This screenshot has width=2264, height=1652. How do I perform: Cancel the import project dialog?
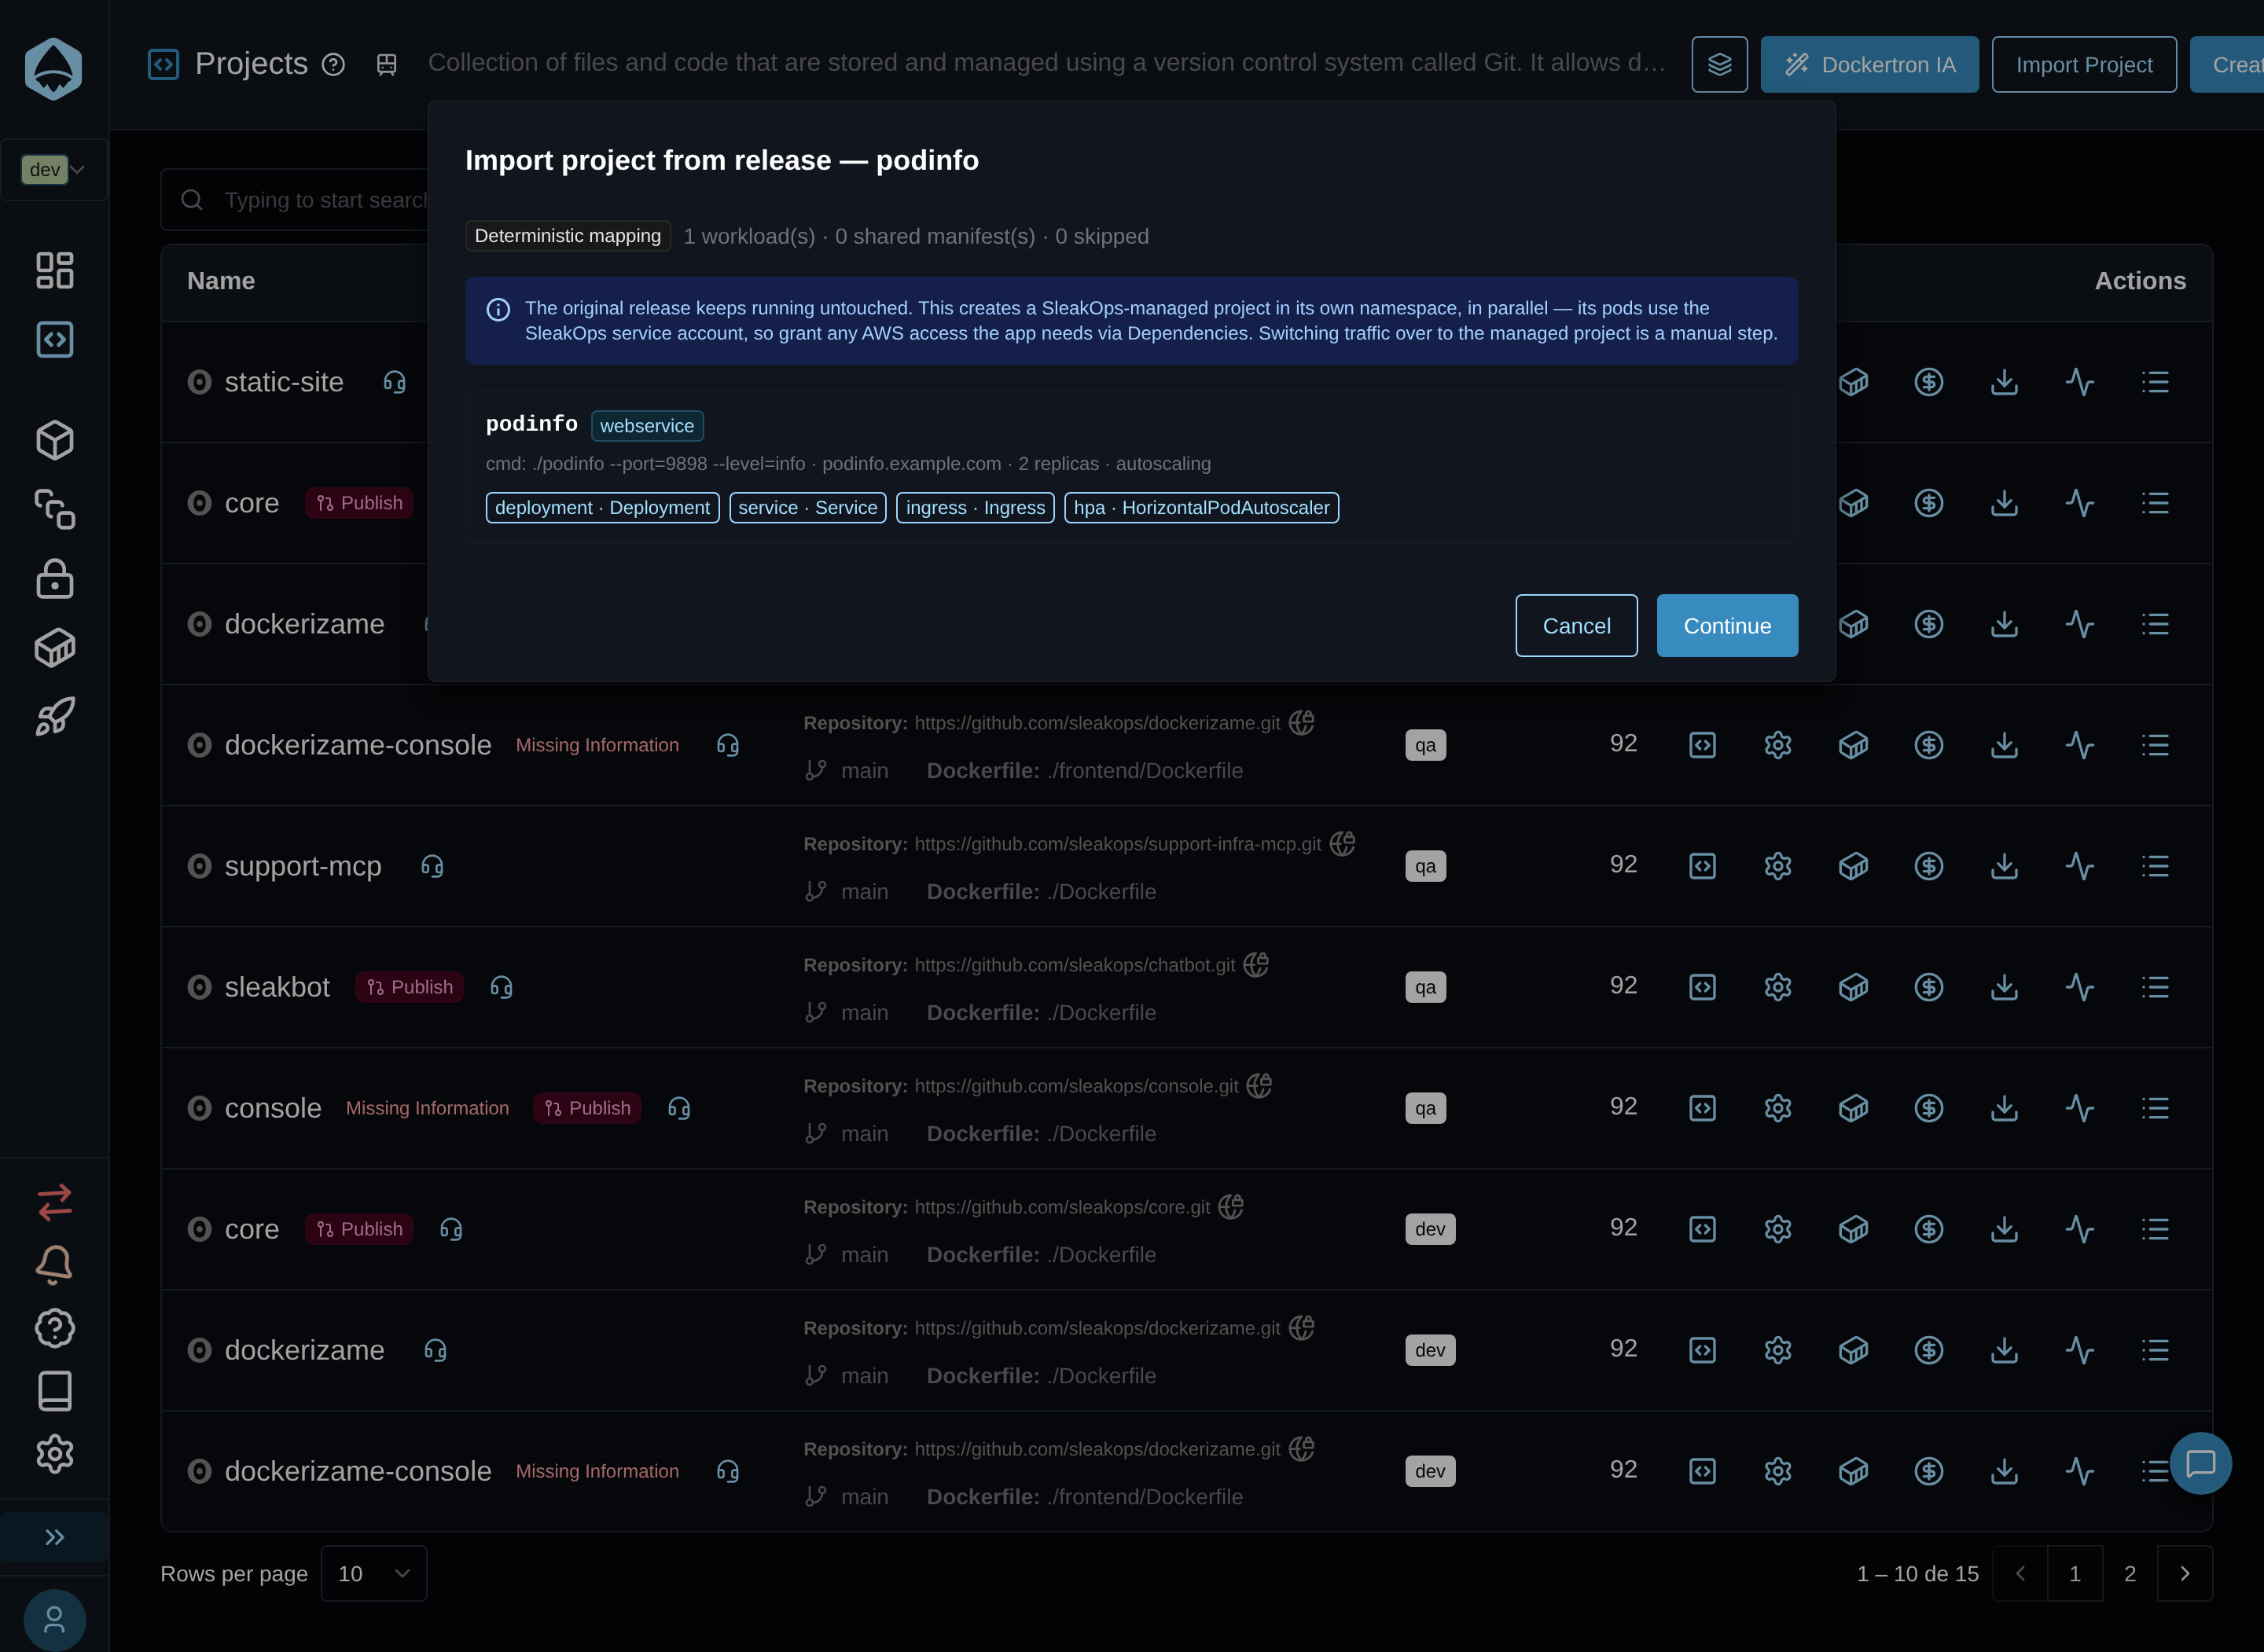1576,626
